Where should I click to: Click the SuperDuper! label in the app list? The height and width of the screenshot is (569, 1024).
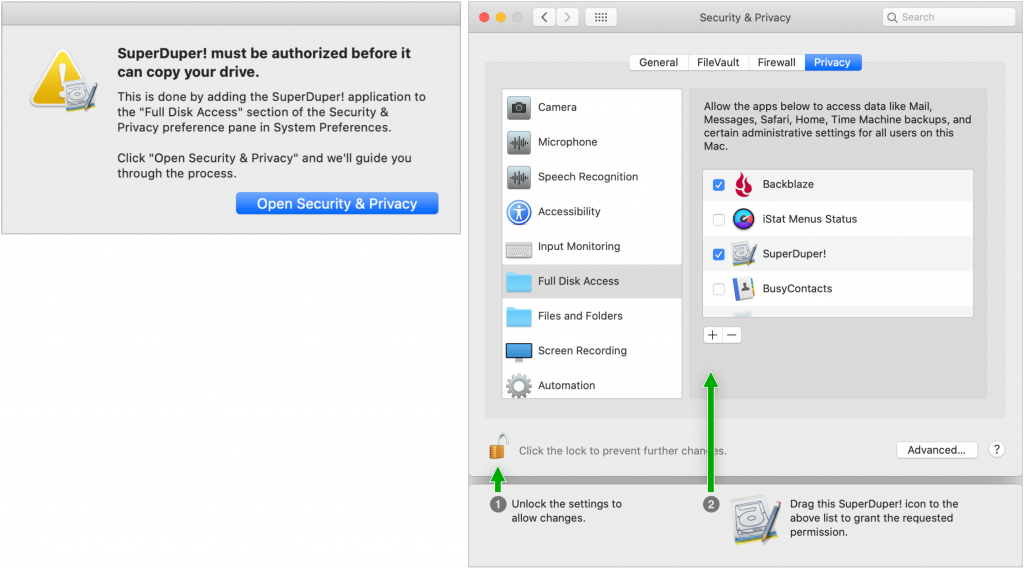[794, 253]
